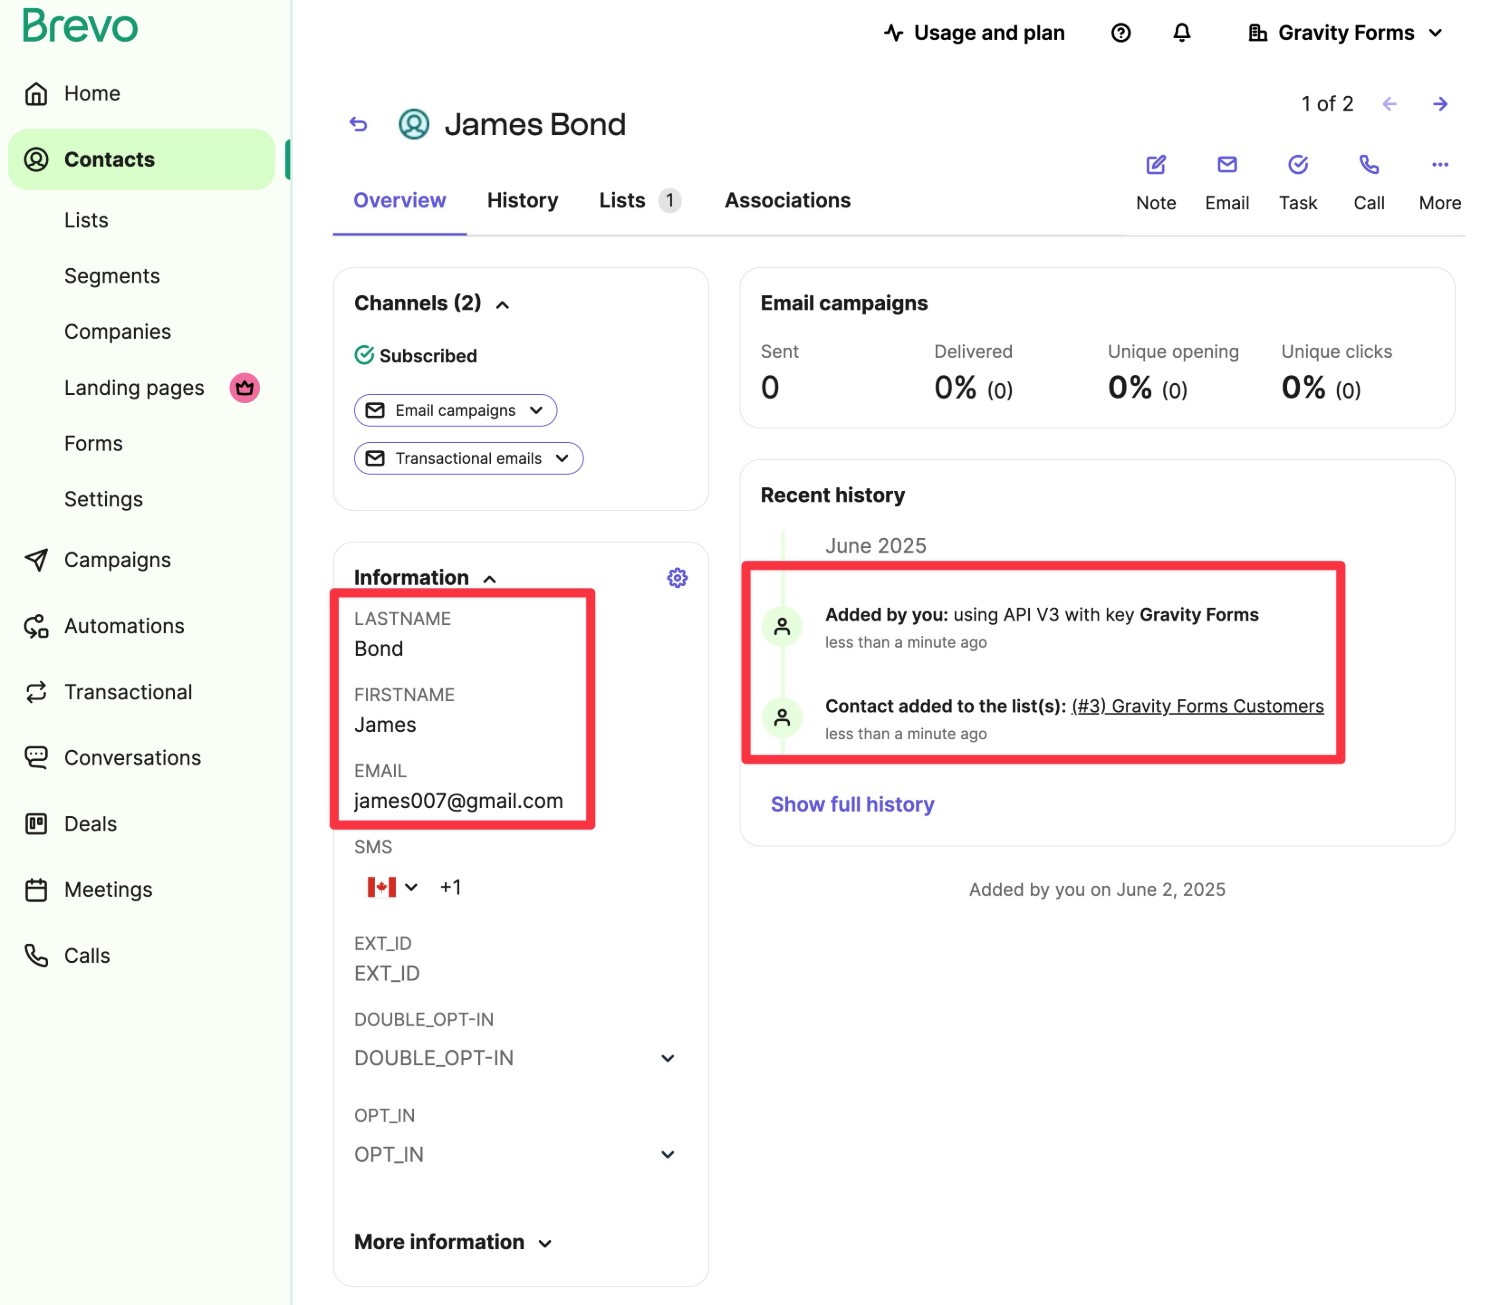Viewport: 1500px width, 1305px height.
Task: Open SMS country flag selector
Action: pyautogui.click(x=392, y=887)
